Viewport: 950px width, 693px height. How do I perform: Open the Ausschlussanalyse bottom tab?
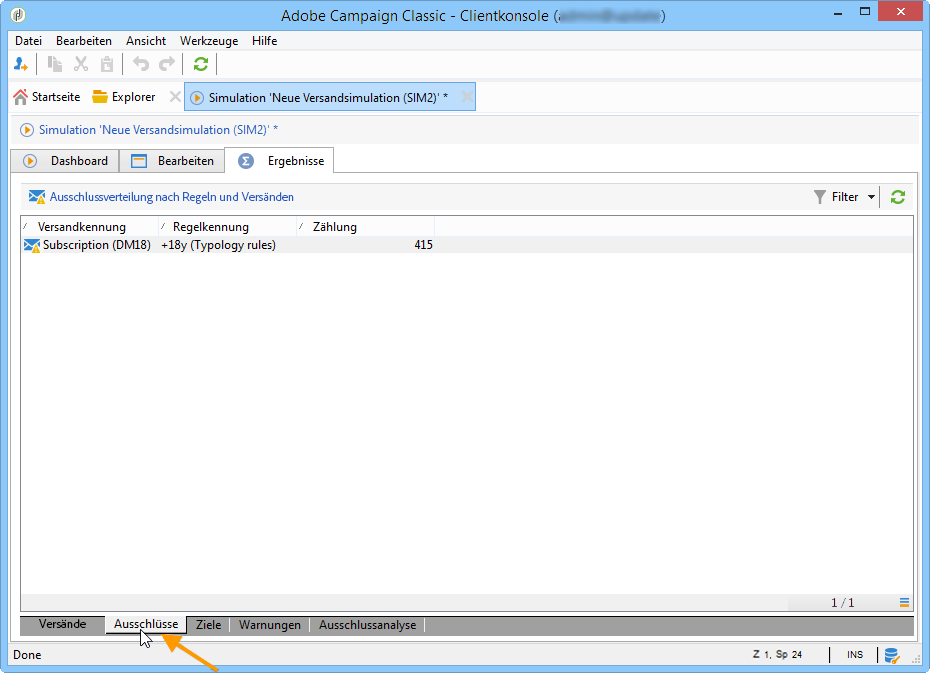coord(368,625)
